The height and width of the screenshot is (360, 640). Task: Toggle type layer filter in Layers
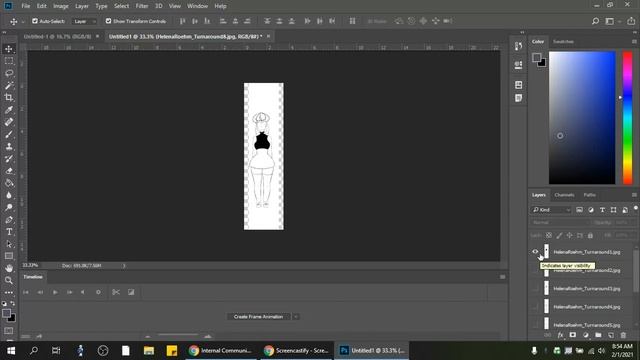tap(602, 210)
